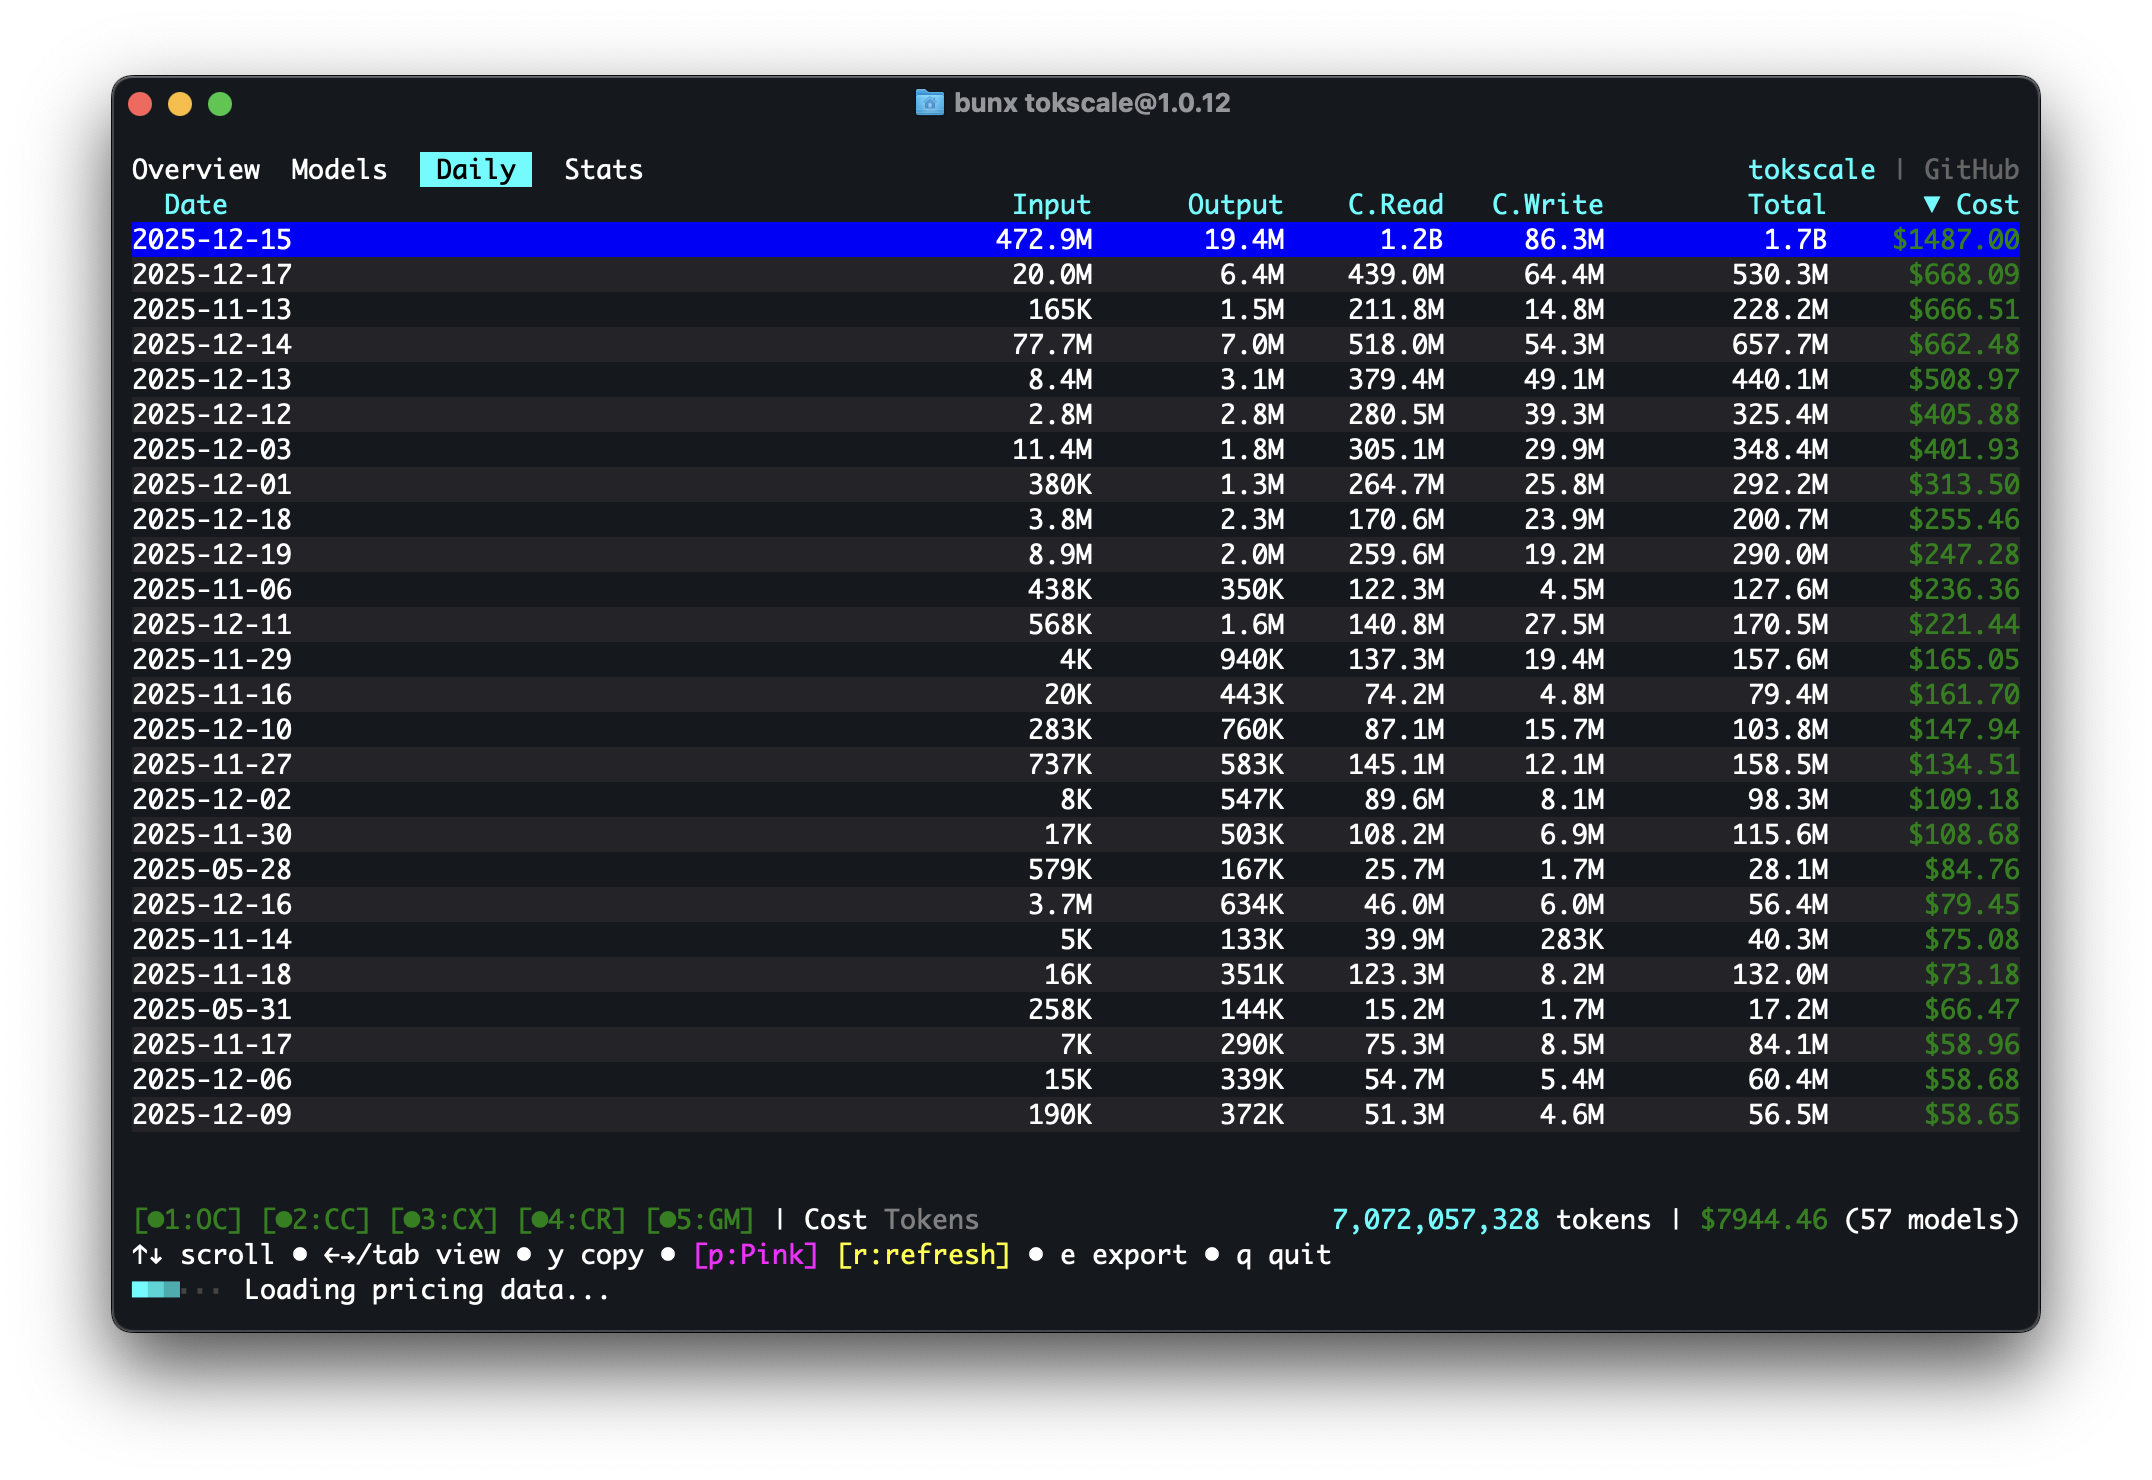The height and width of the screenshot is (1480, 2152).
Task: Toggle the 4:CR source filter
Action: pyautogui.click(x=571, y=1219)
